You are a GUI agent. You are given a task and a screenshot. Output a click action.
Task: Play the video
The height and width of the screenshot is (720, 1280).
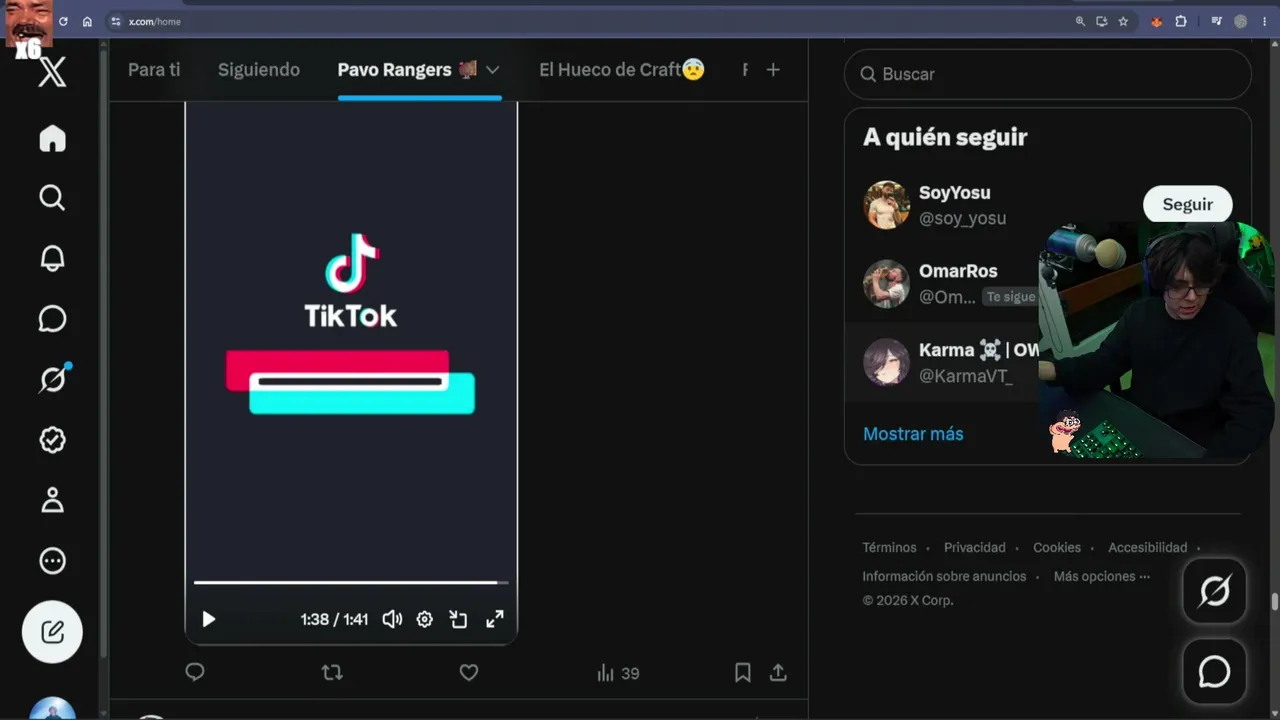pos(209,619)
